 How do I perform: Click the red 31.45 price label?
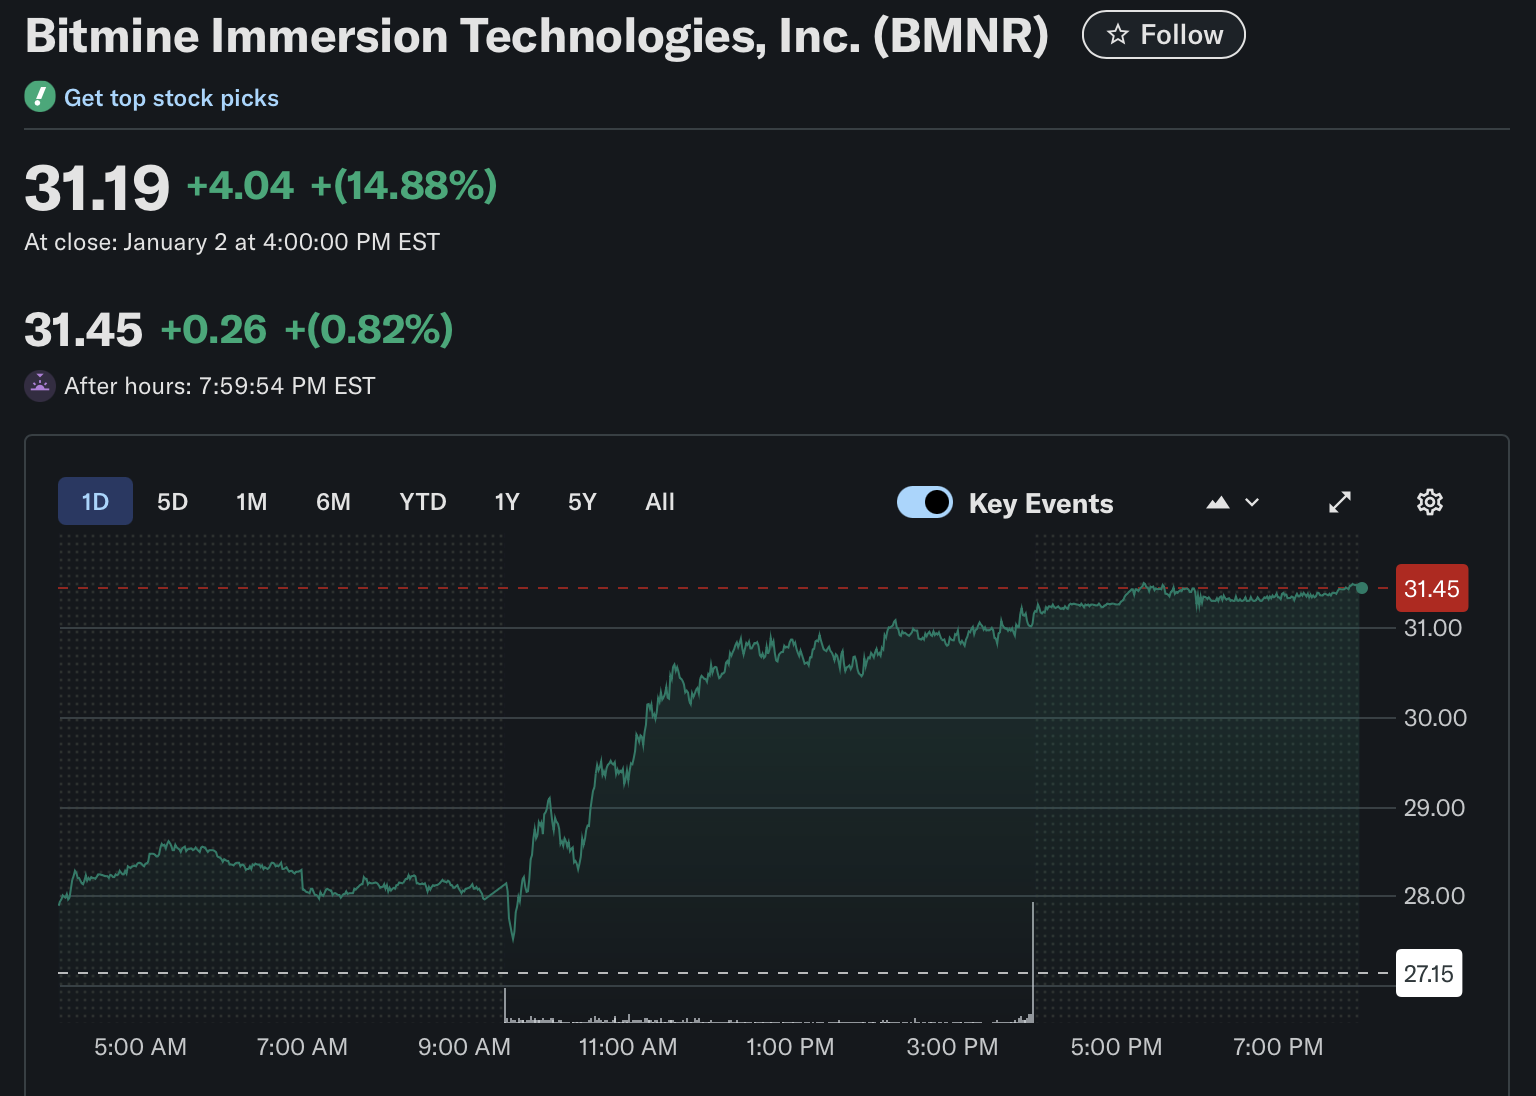1431,588
